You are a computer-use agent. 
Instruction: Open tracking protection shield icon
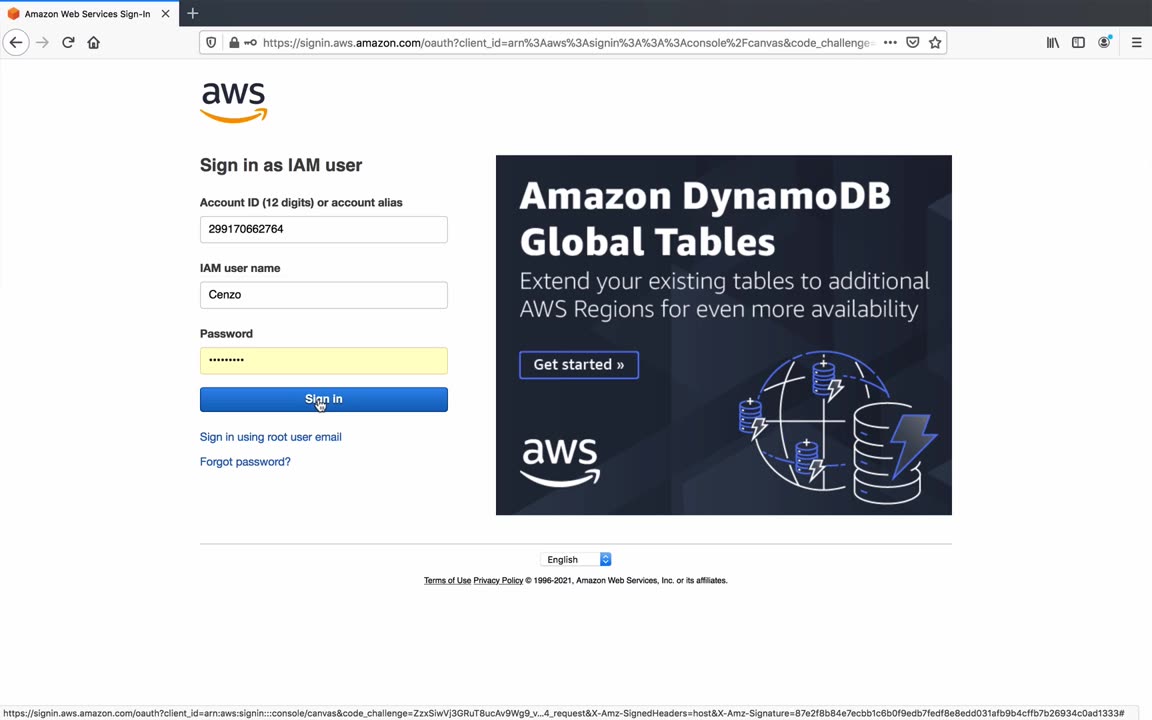coord(211,43)
